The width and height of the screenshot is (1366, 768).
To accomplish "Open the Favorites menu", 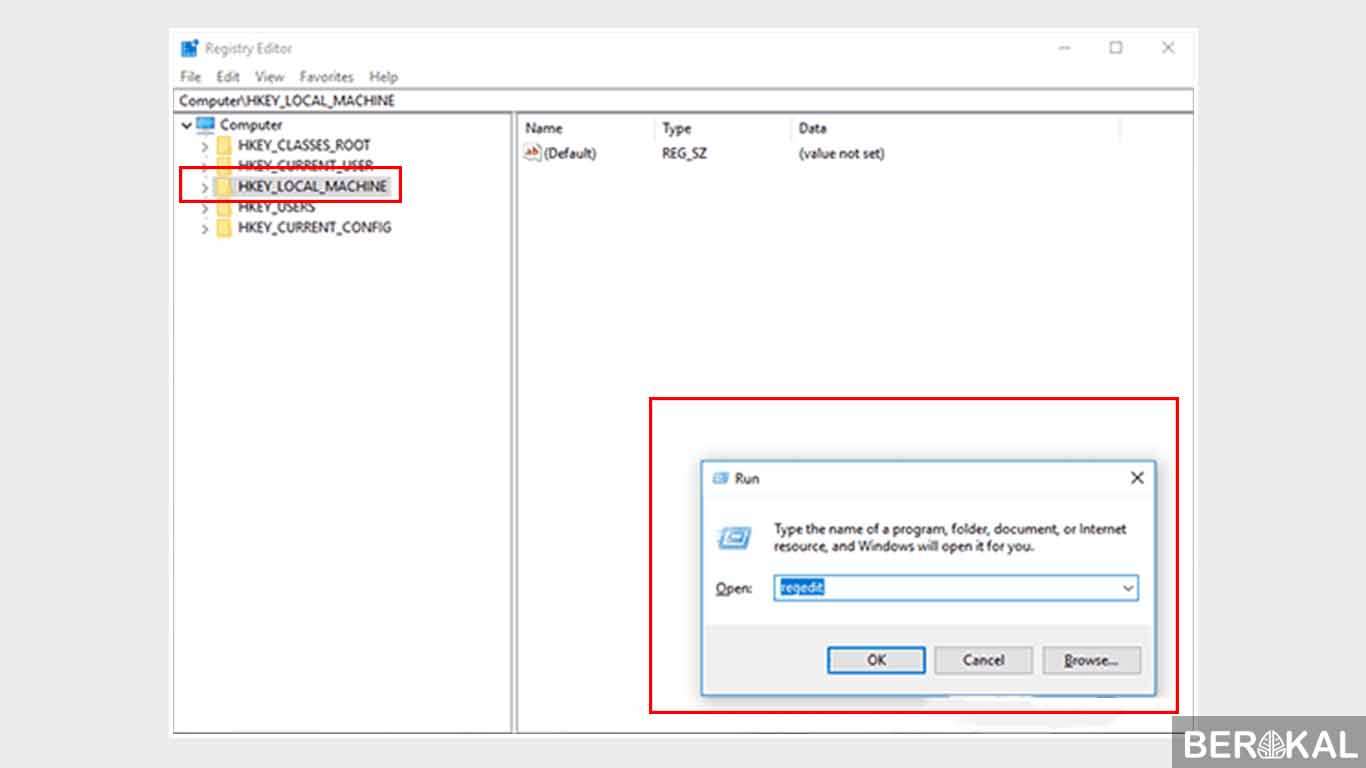I will pyautogui.click(x=327, y=77).
